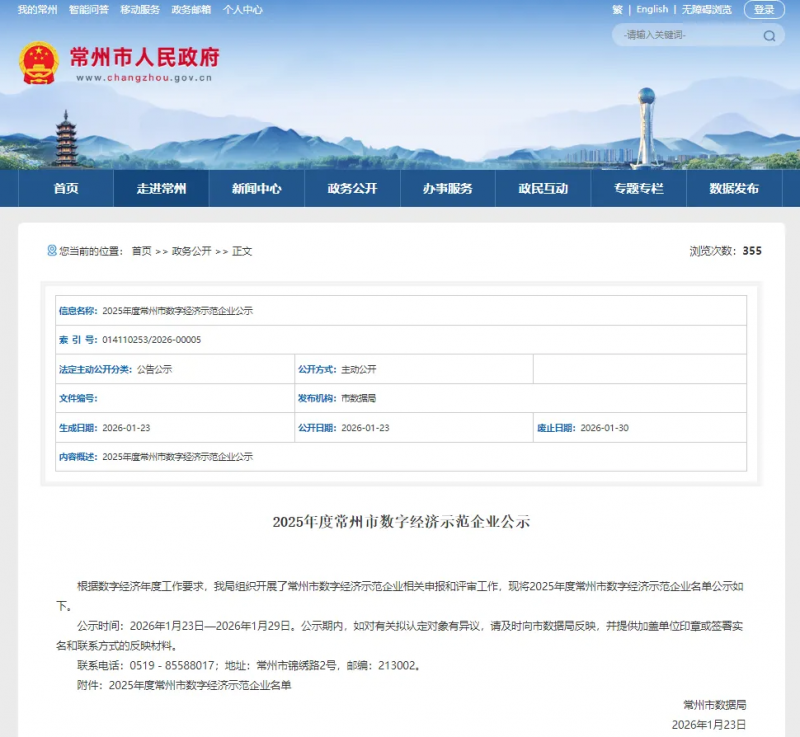Enable 无障碍浏览 accessibility mode
The height and width of the screenshot is (737, 800).
tap(706, 9)
